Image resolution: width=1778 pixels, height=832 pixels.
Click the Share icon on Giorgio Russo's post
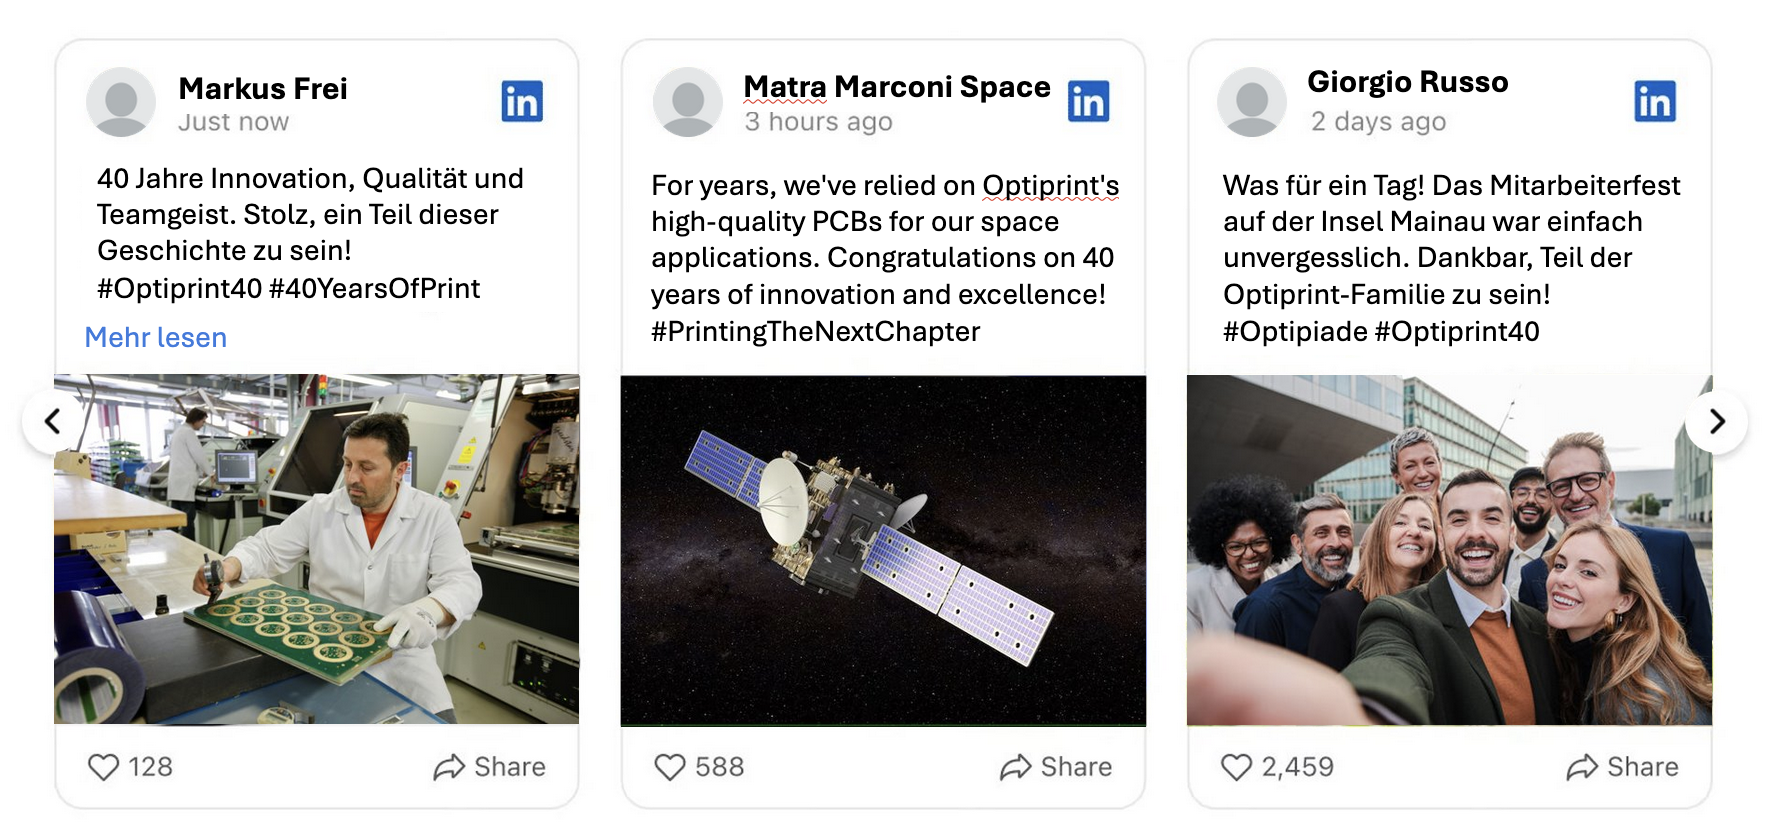[x=1585, y=767]
